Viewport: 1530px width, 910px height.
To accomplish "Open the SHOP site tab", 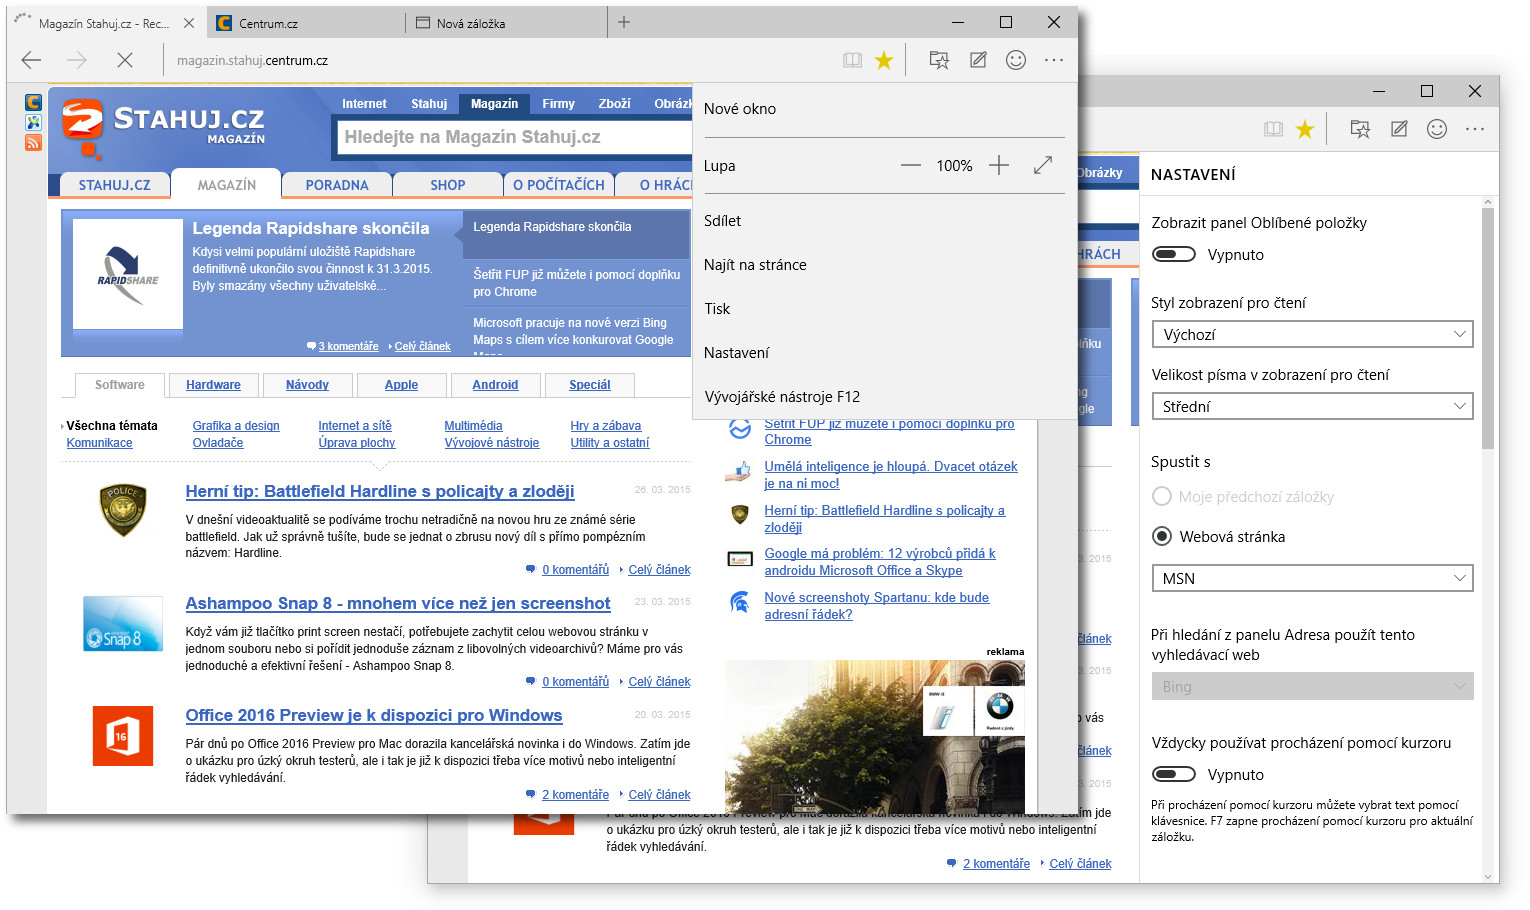I will point(448,185).
